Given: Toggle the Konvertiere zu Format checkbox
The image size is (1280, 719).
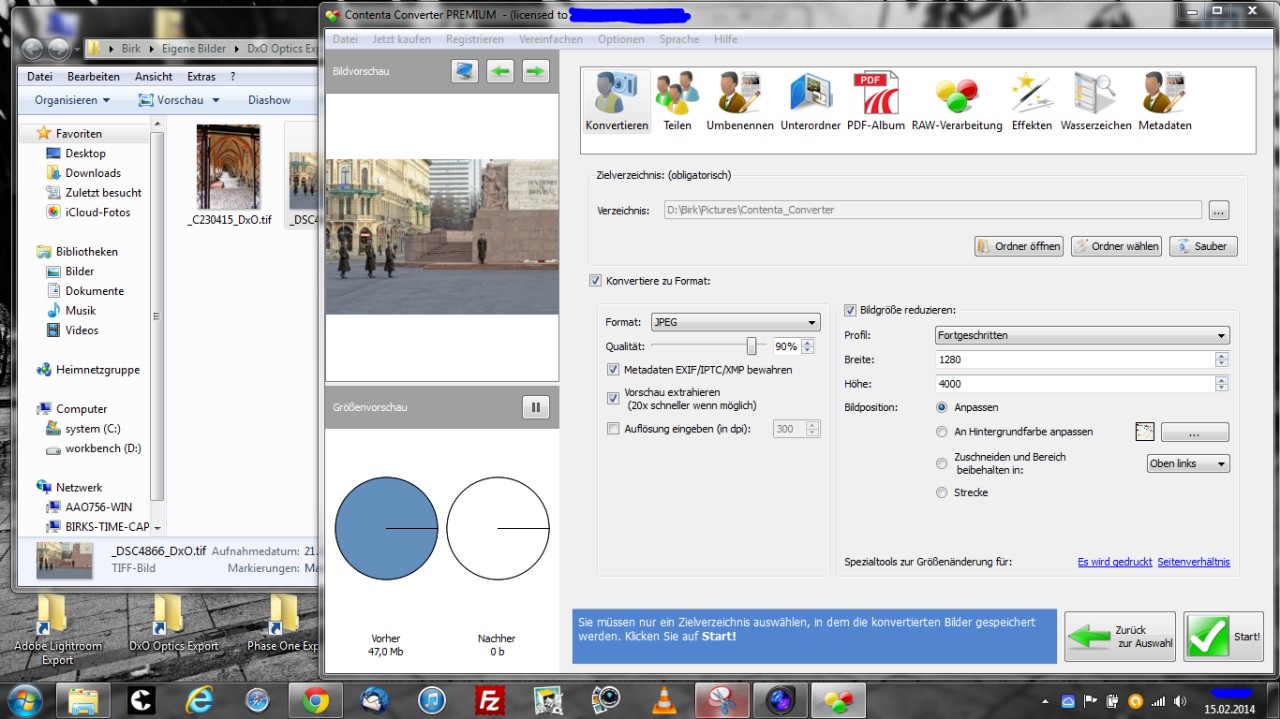Looking at the screenshot, I should pos(596,281).
